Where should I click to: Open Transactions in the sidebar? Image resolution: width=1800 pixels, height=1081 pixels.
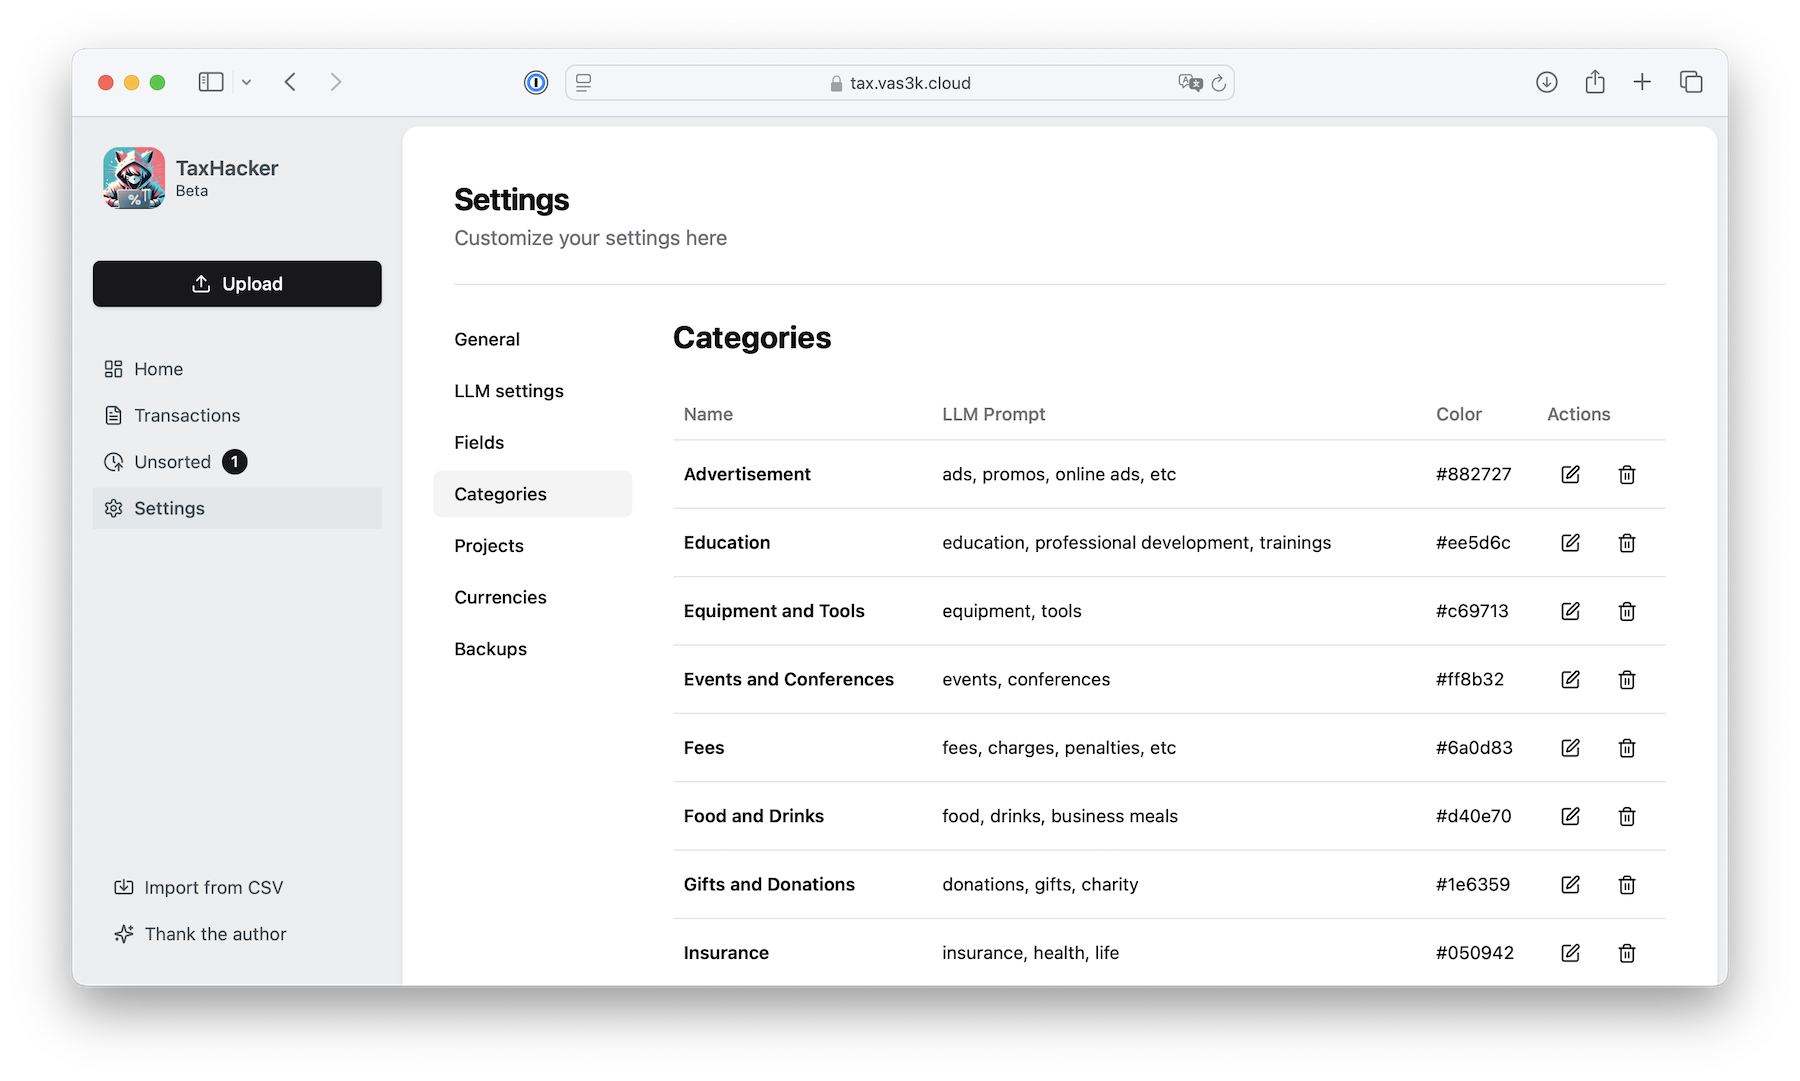pos(237,415)
